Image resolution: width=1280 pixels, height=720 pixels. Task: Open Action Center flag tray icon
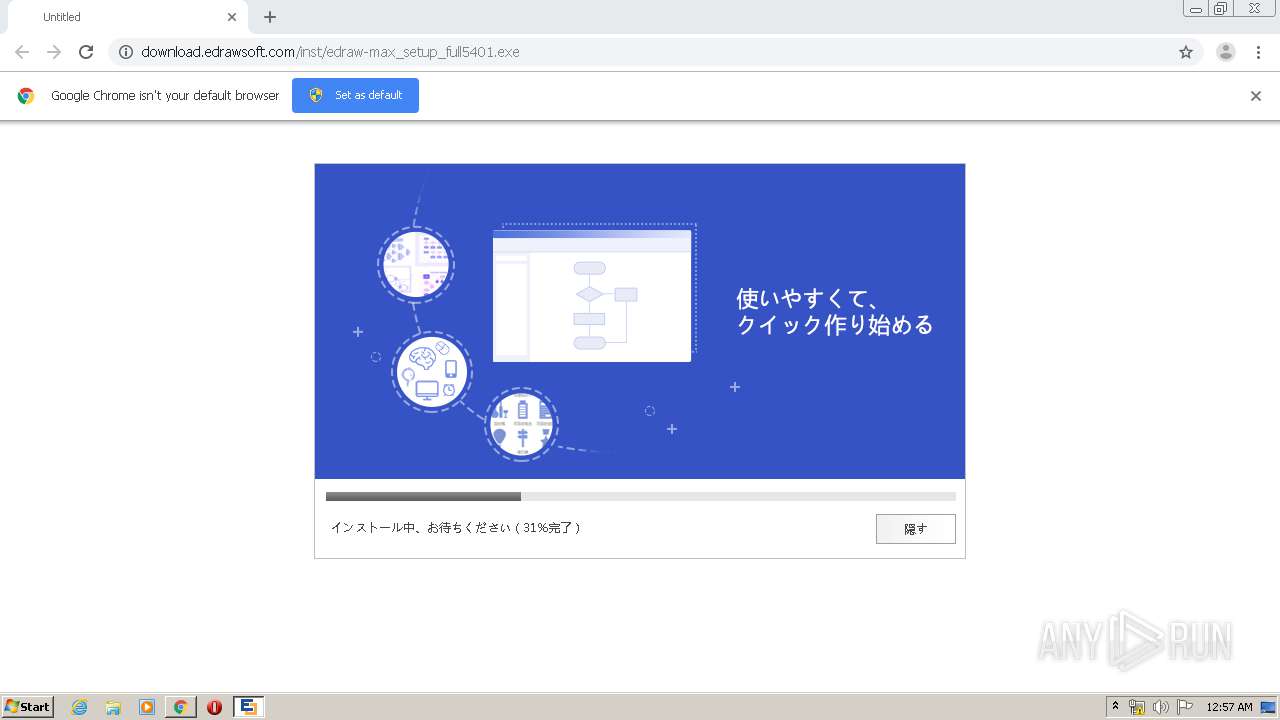1185,707
